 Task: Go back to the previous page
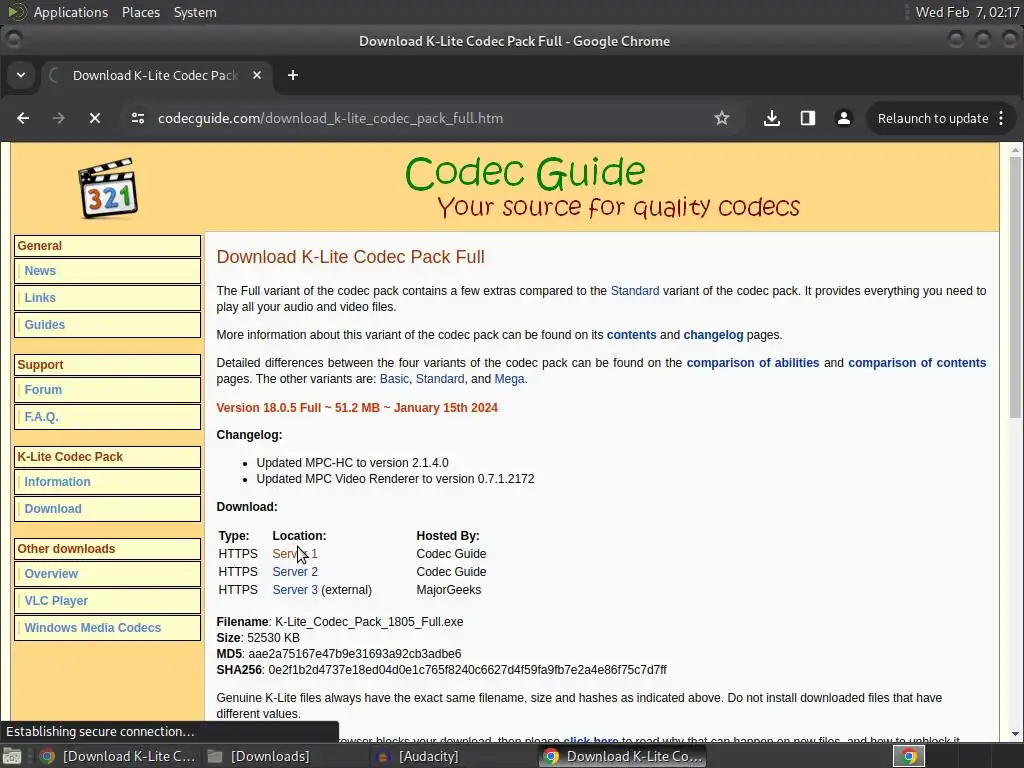(23, 118)
